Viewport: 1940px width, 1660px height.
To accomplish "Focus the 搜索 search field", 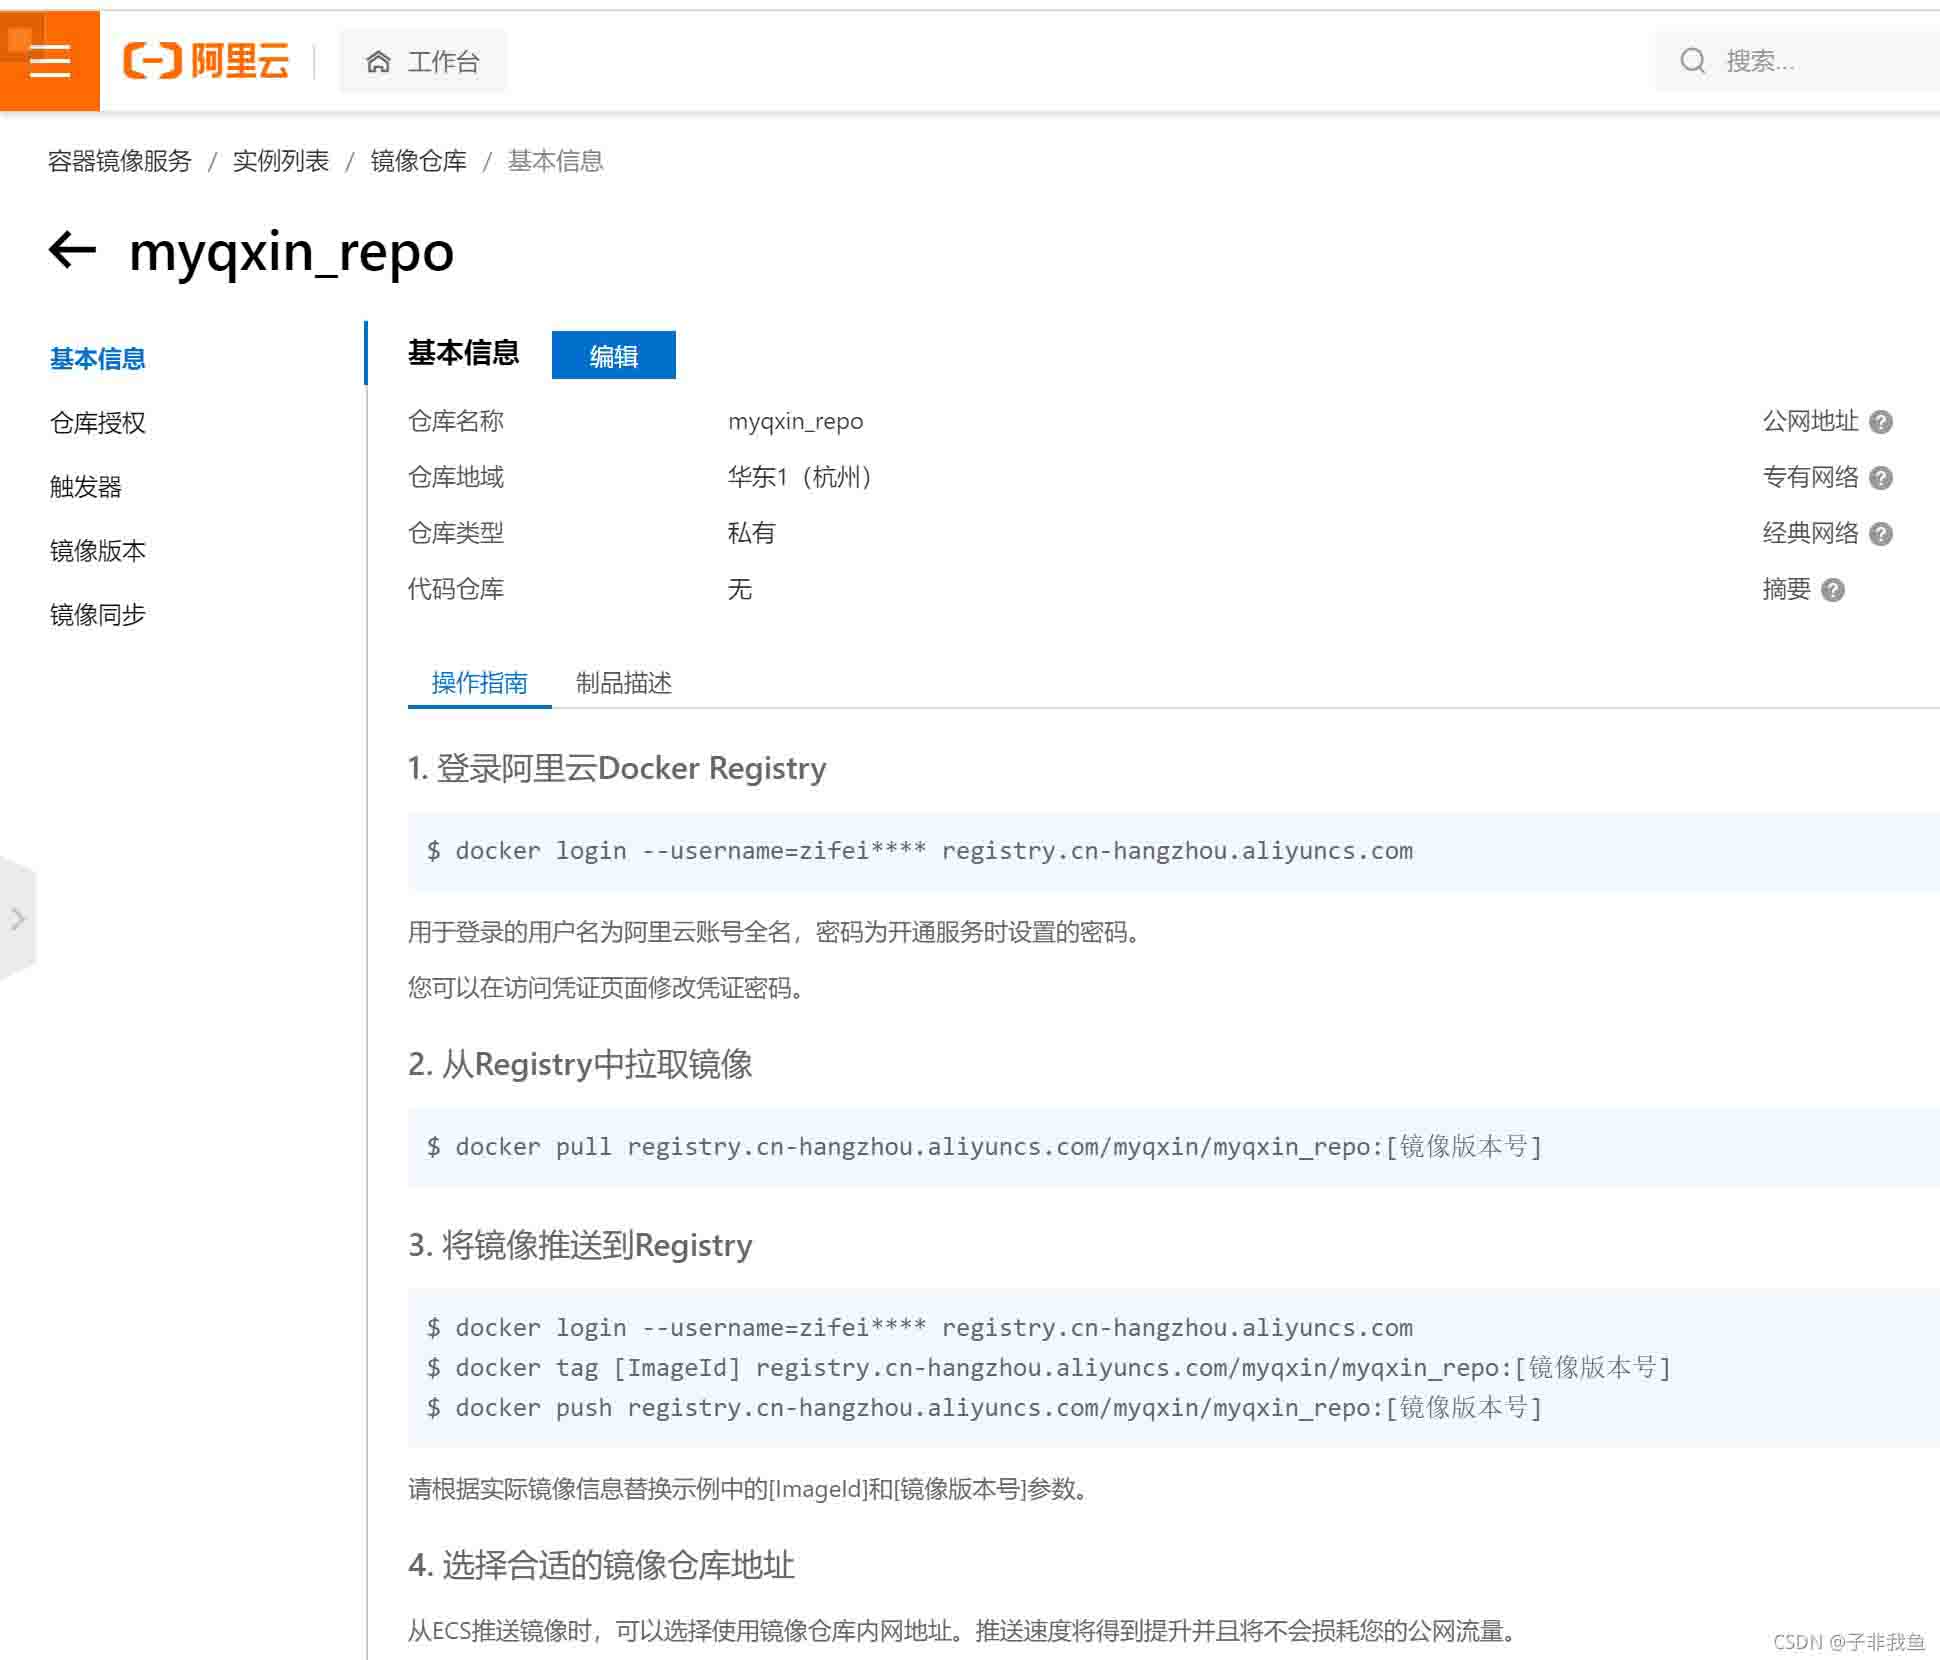I will (1797, 62).
